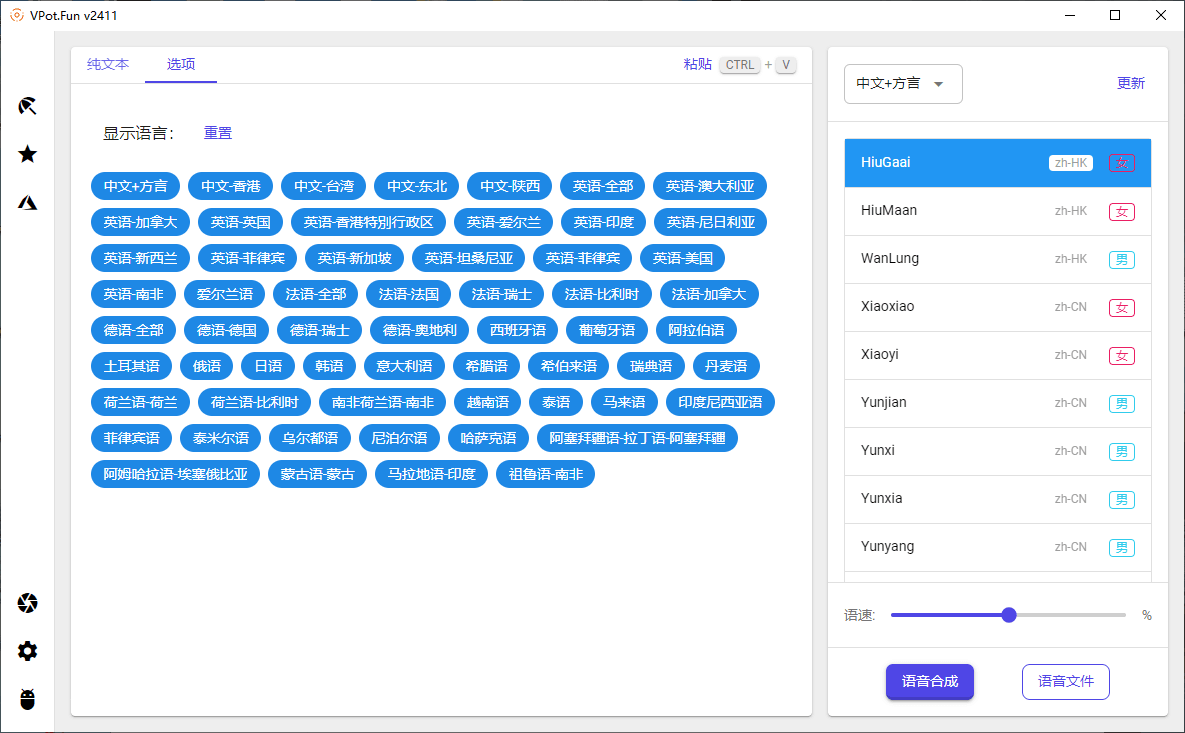Click the camera shutter icon in sidebar
The width and height of the screenshot is (1185, 733).
tap(28, 603)
